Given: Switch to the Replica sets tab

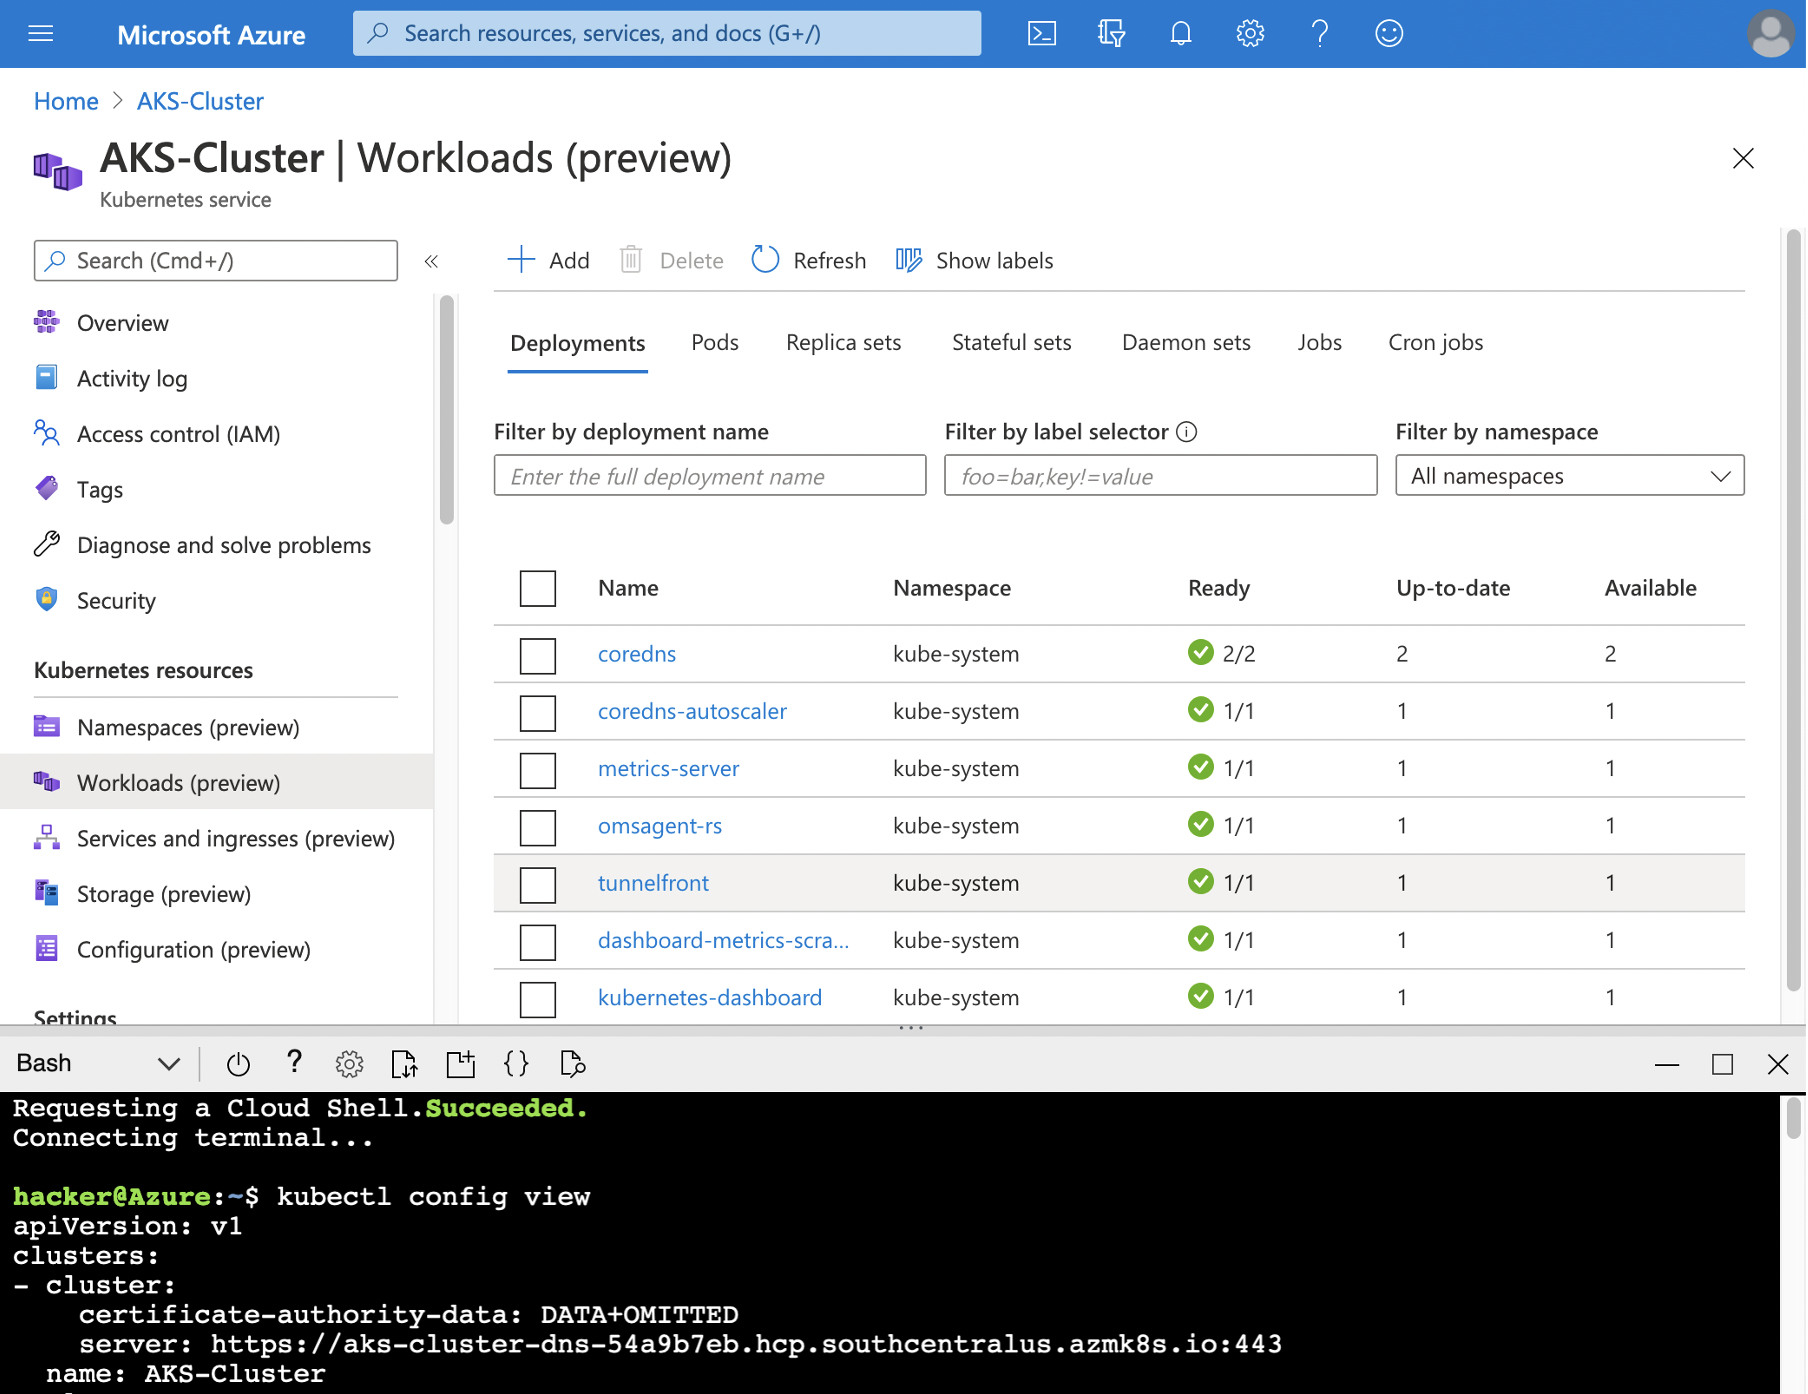Looking at the screenshot, I should click(x=843, y=343).
